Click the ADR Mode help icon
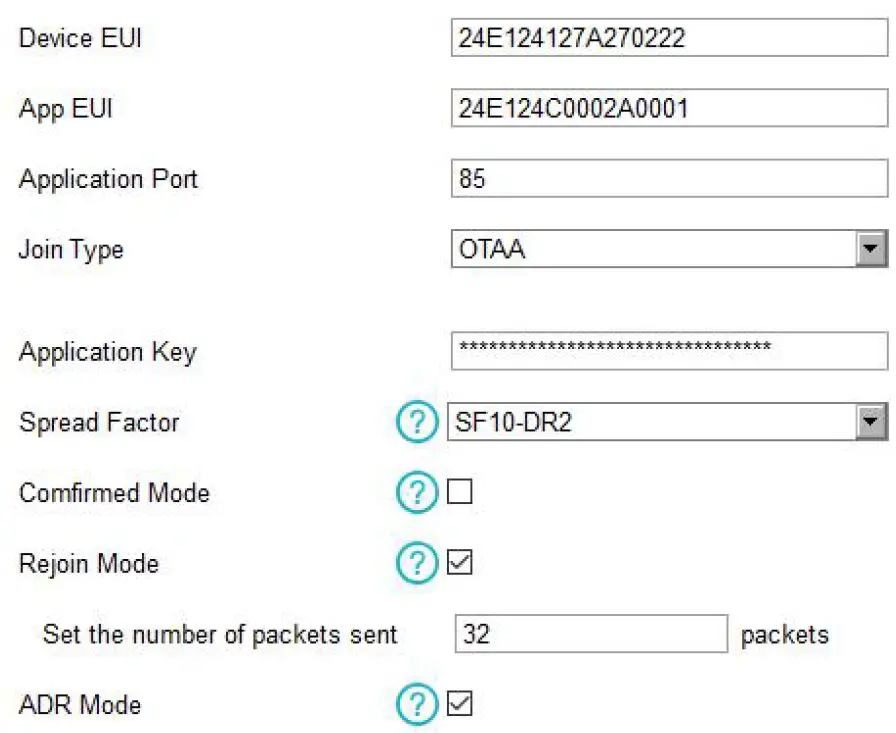896x733 pixels. coord(415,704)
